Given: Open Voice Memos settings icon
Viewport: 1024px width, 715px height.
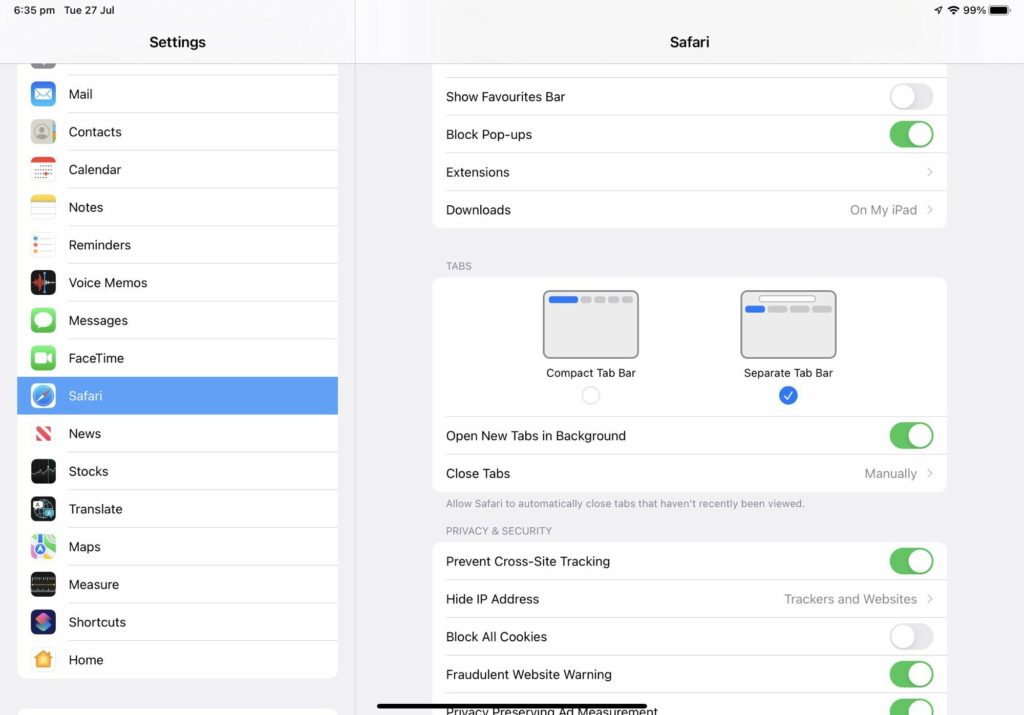Looking at the screenshot, I should 43,282.
